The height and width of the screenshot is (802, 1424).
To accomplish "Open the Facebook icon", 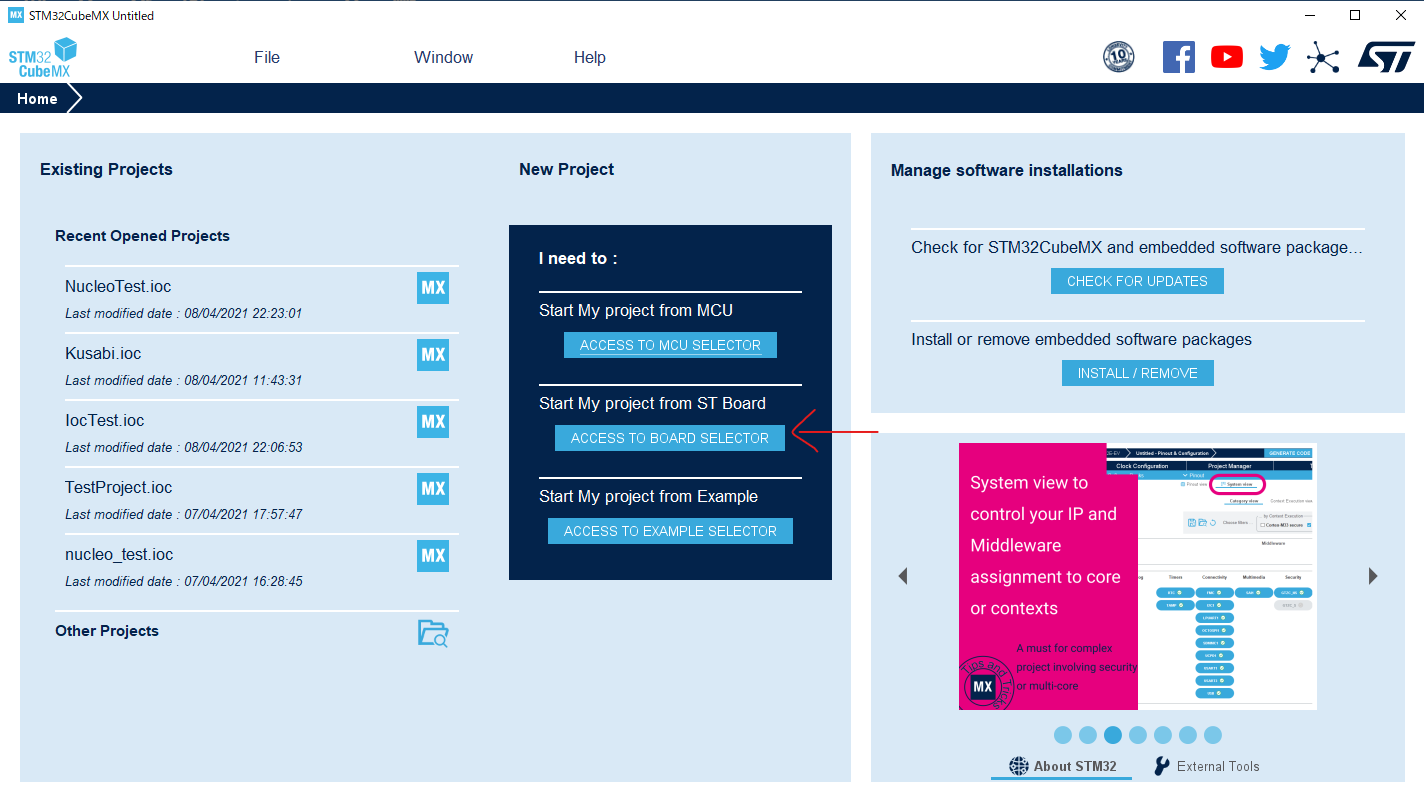I will coord(1179,57).
